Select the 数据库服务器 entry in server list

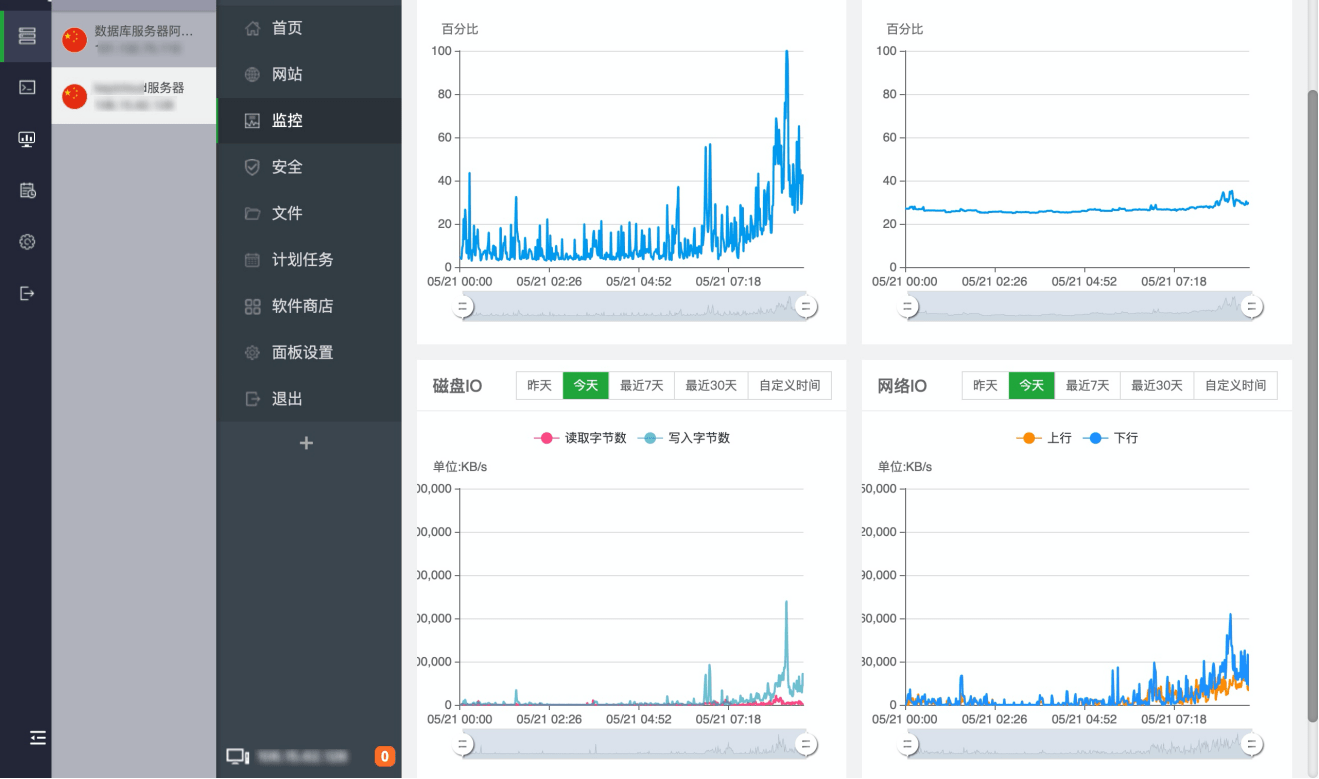pos(133,36)
